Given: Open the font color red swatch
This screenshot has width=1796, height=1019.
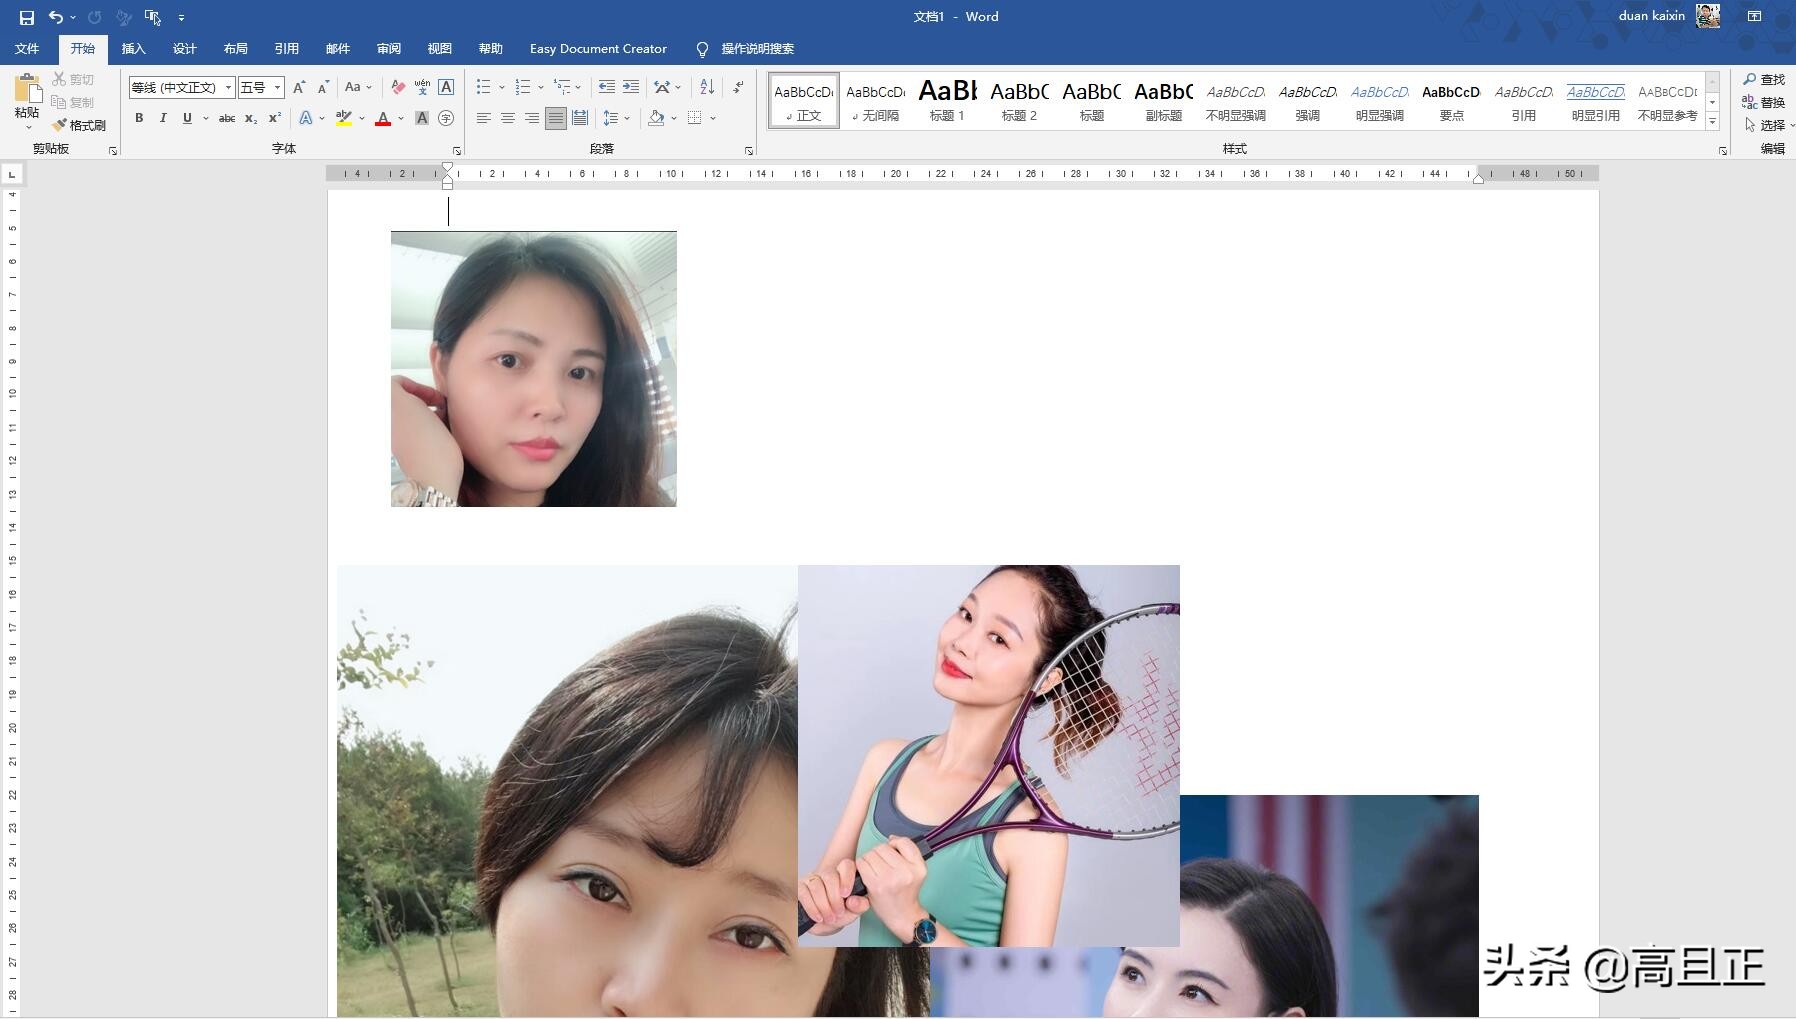Looking at the screenshot, I should click(x=383, y=118).
